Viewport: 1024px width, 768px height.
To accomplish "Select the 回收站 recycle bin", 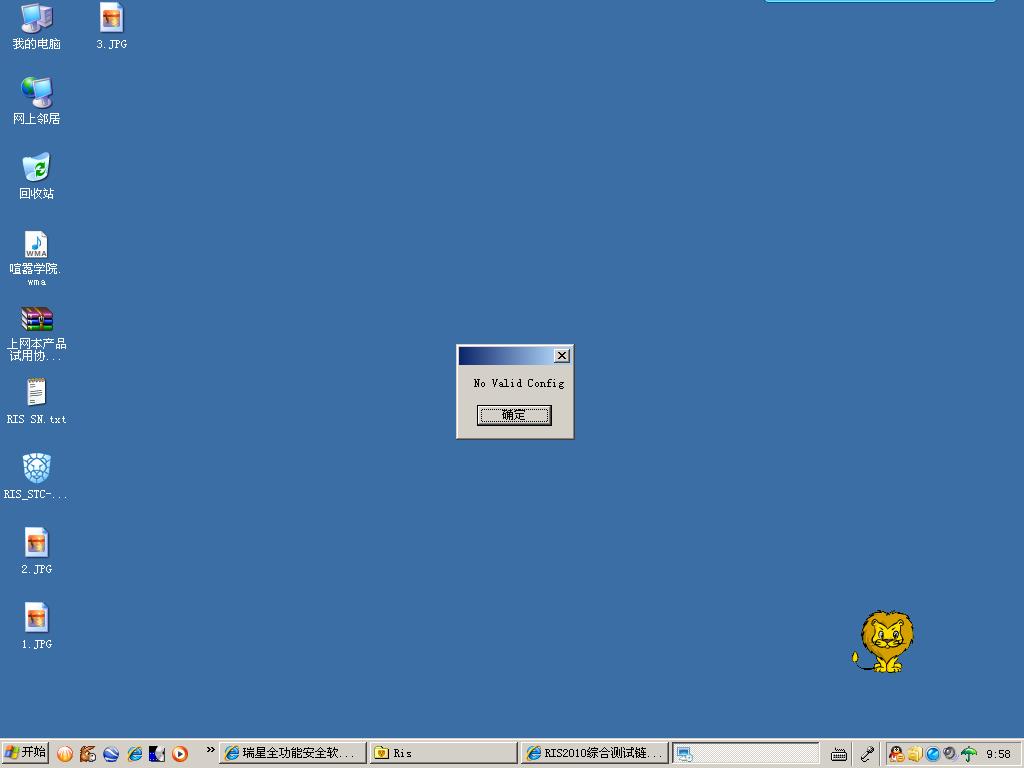I will click(x=37, y=176).
